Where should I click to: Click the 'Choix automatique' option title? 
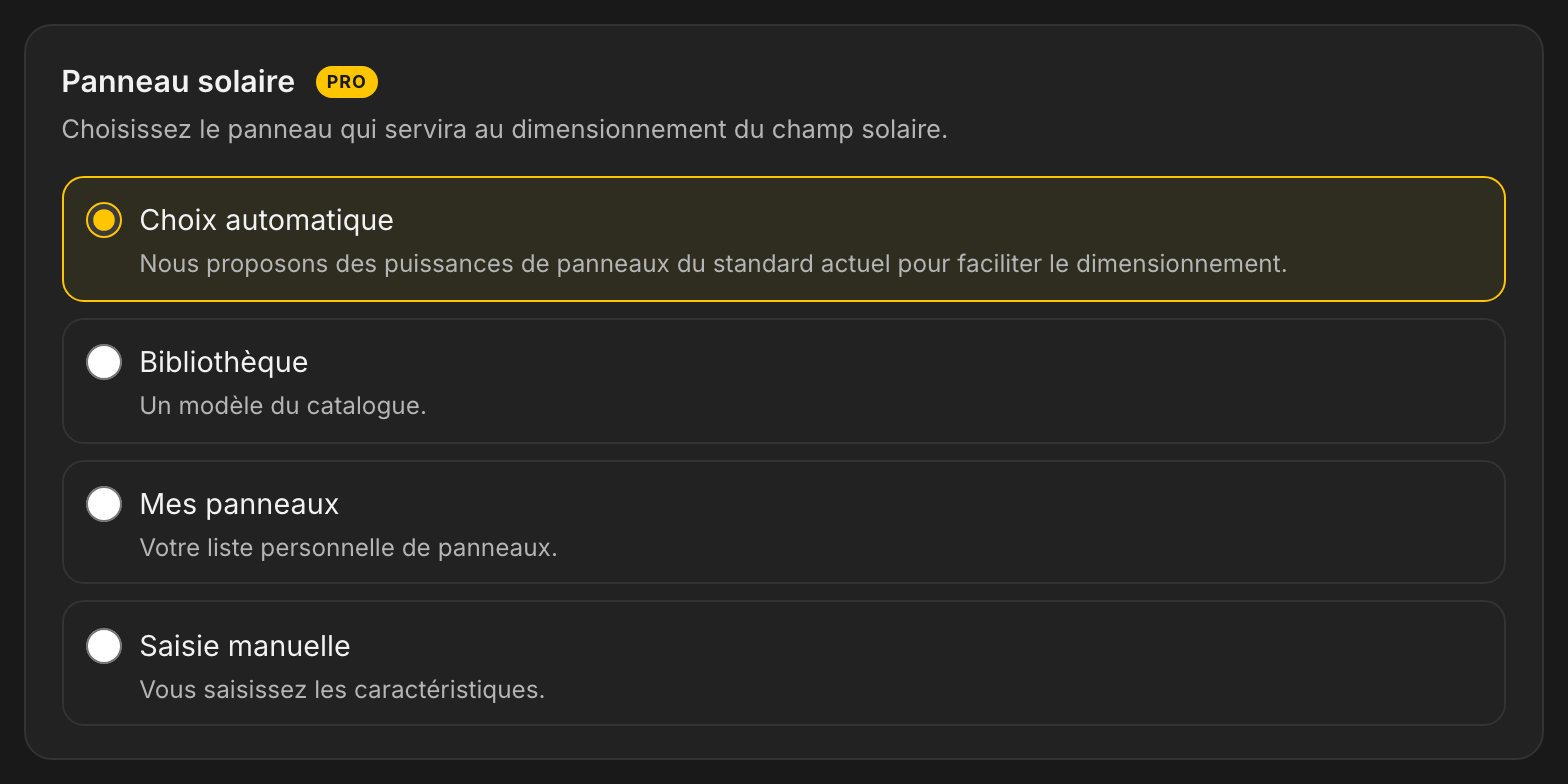pos(267,220)
